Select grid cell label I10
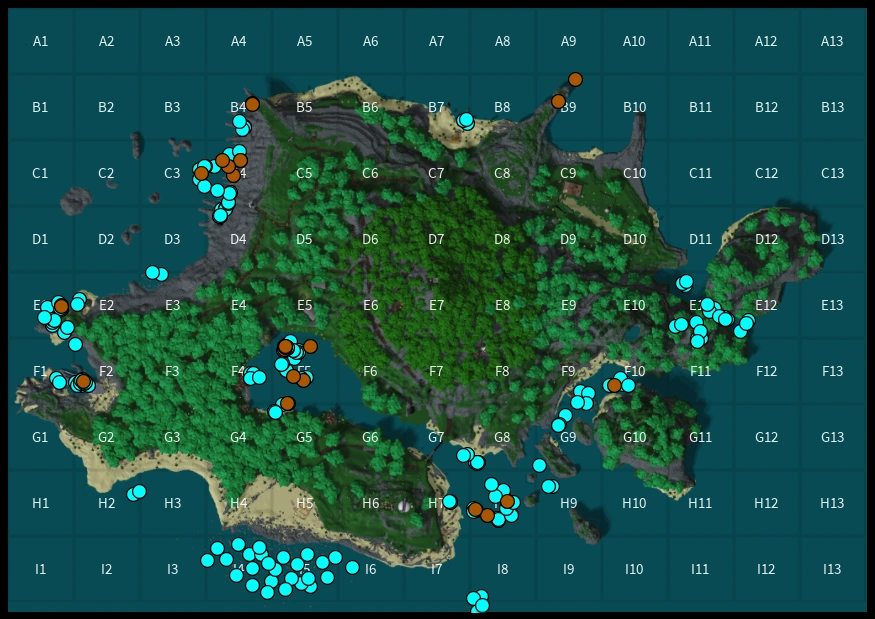 click(x=634, y=569)
